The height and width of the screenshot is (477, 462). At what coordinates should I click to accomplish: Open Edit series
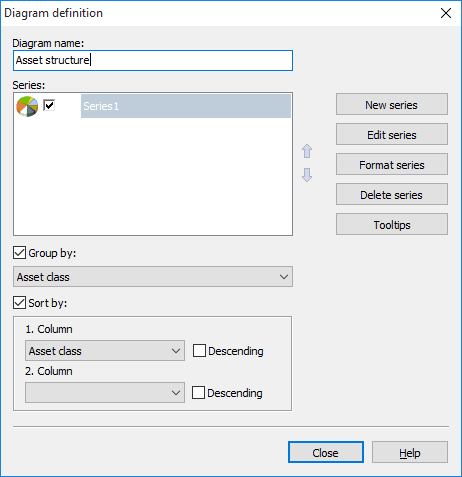click(x=392, y=135)
